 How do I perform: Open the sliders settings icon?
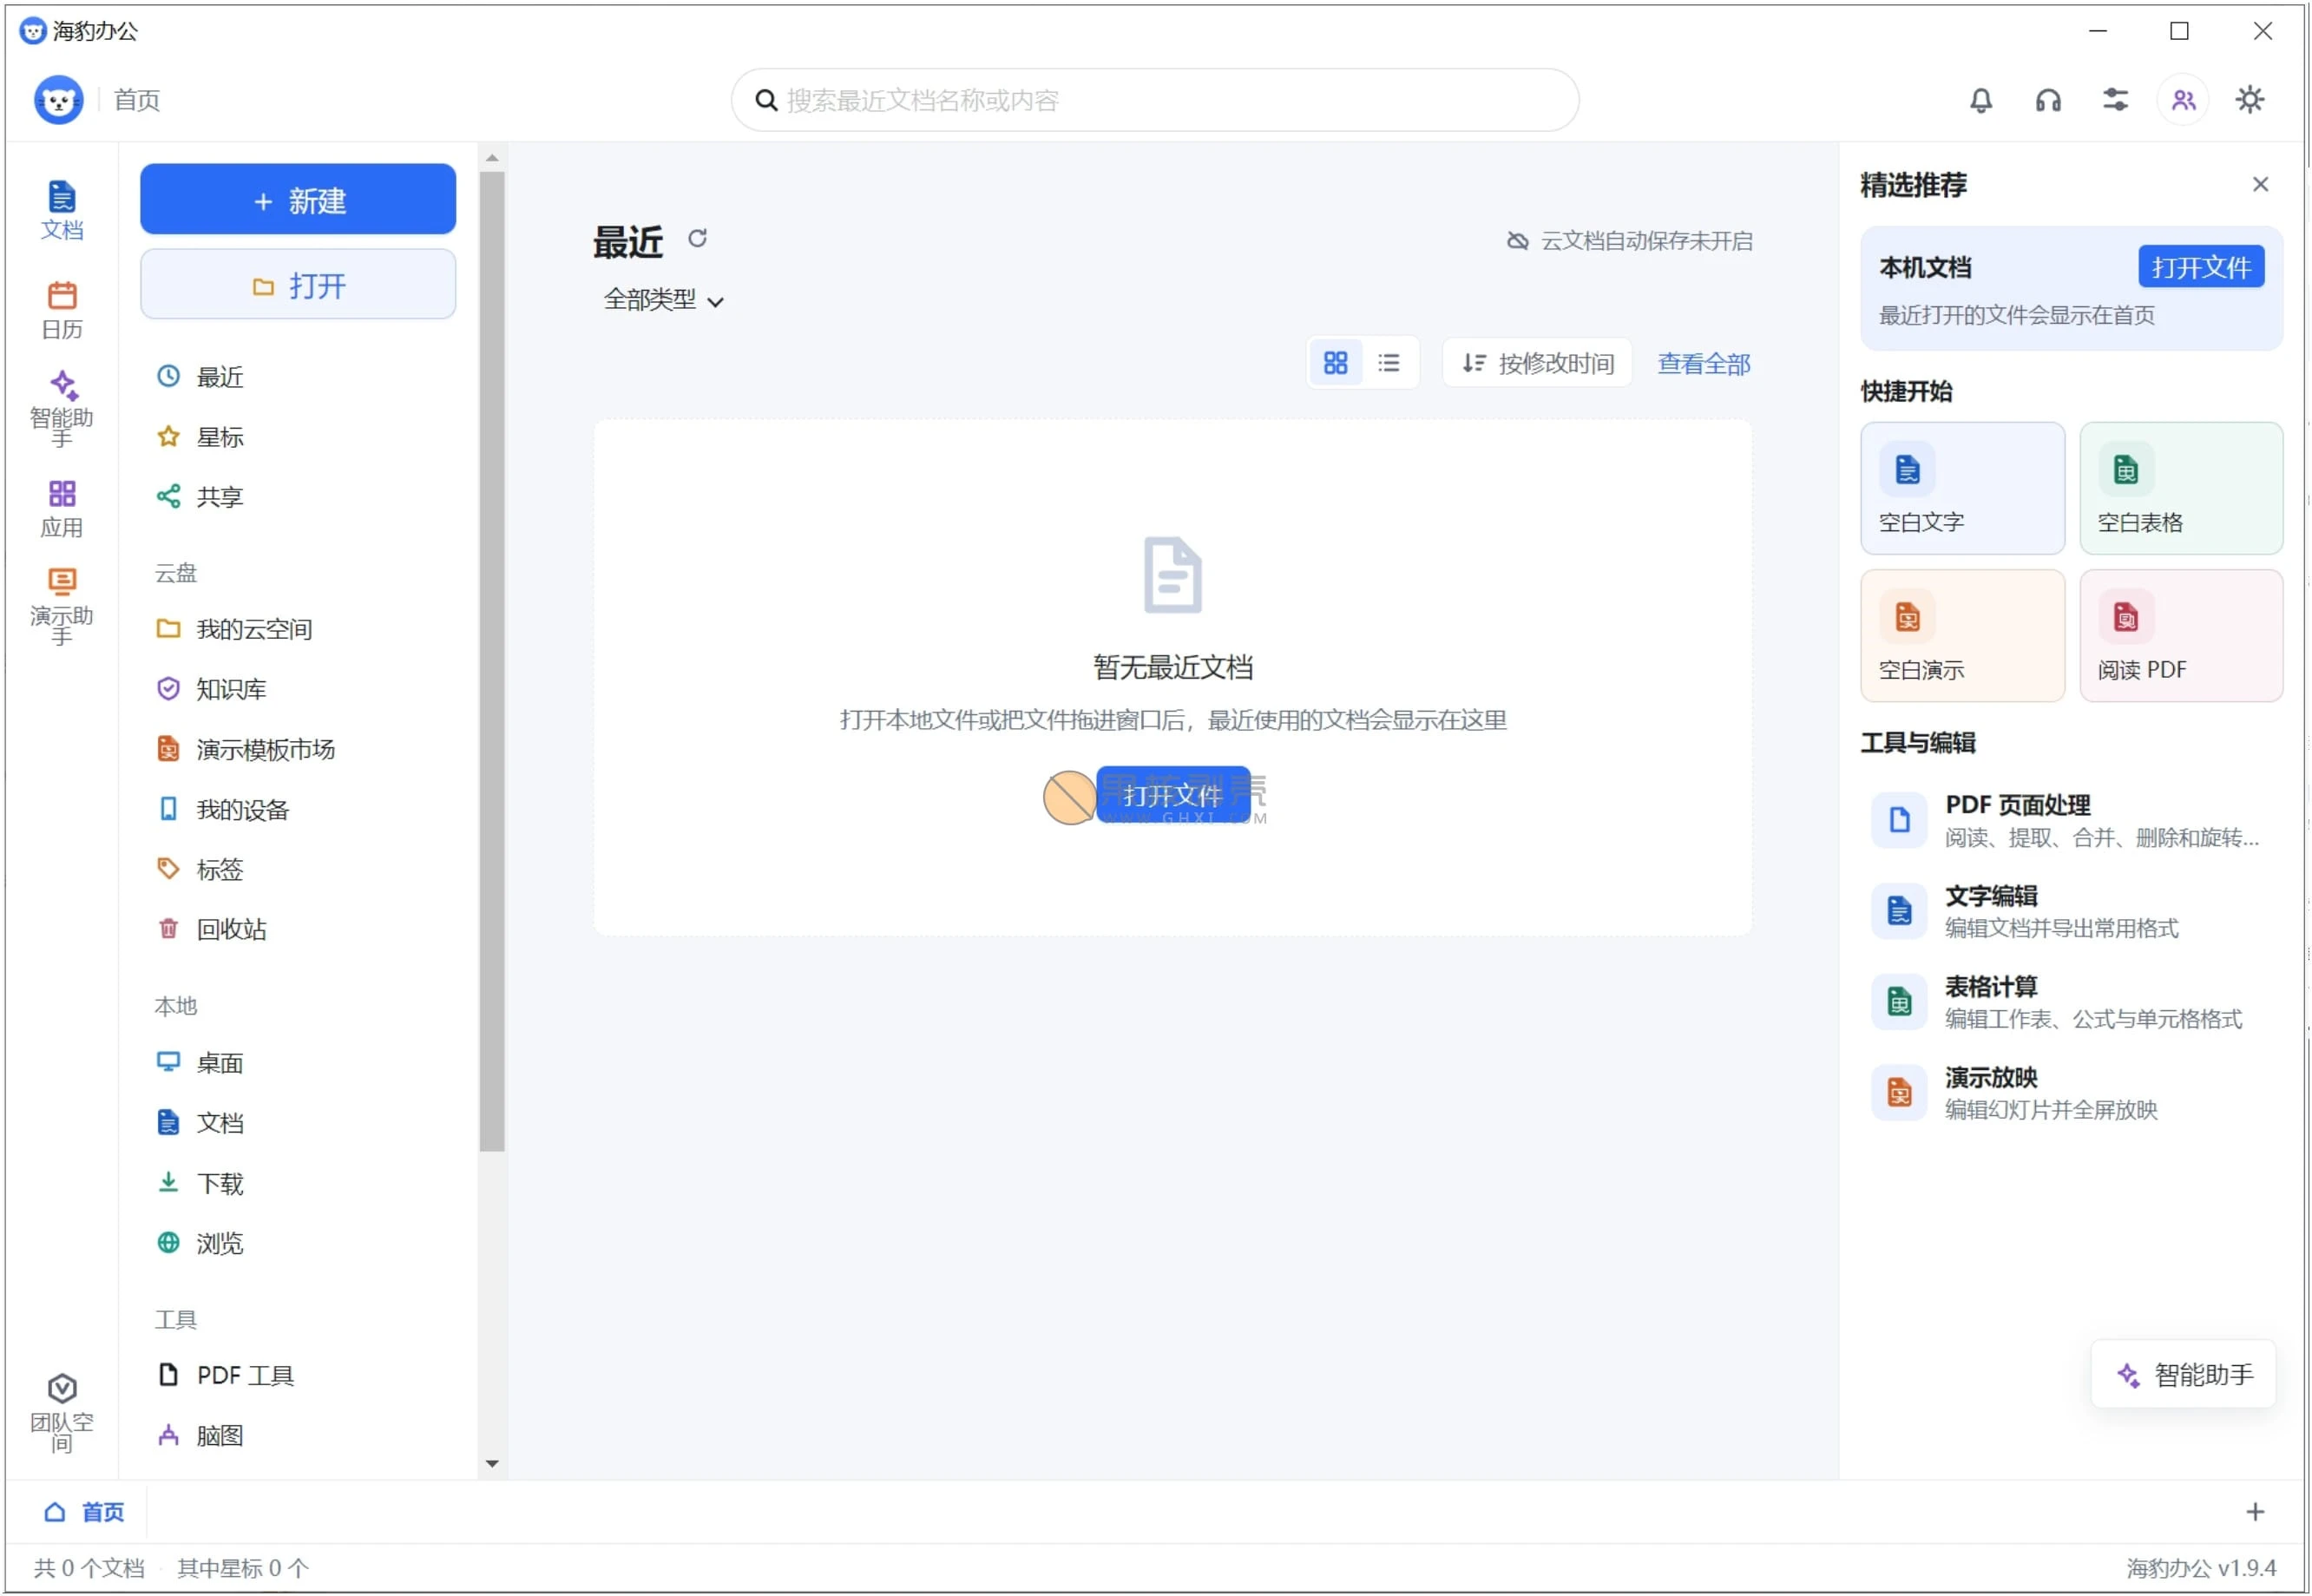tap(2115, 100)
